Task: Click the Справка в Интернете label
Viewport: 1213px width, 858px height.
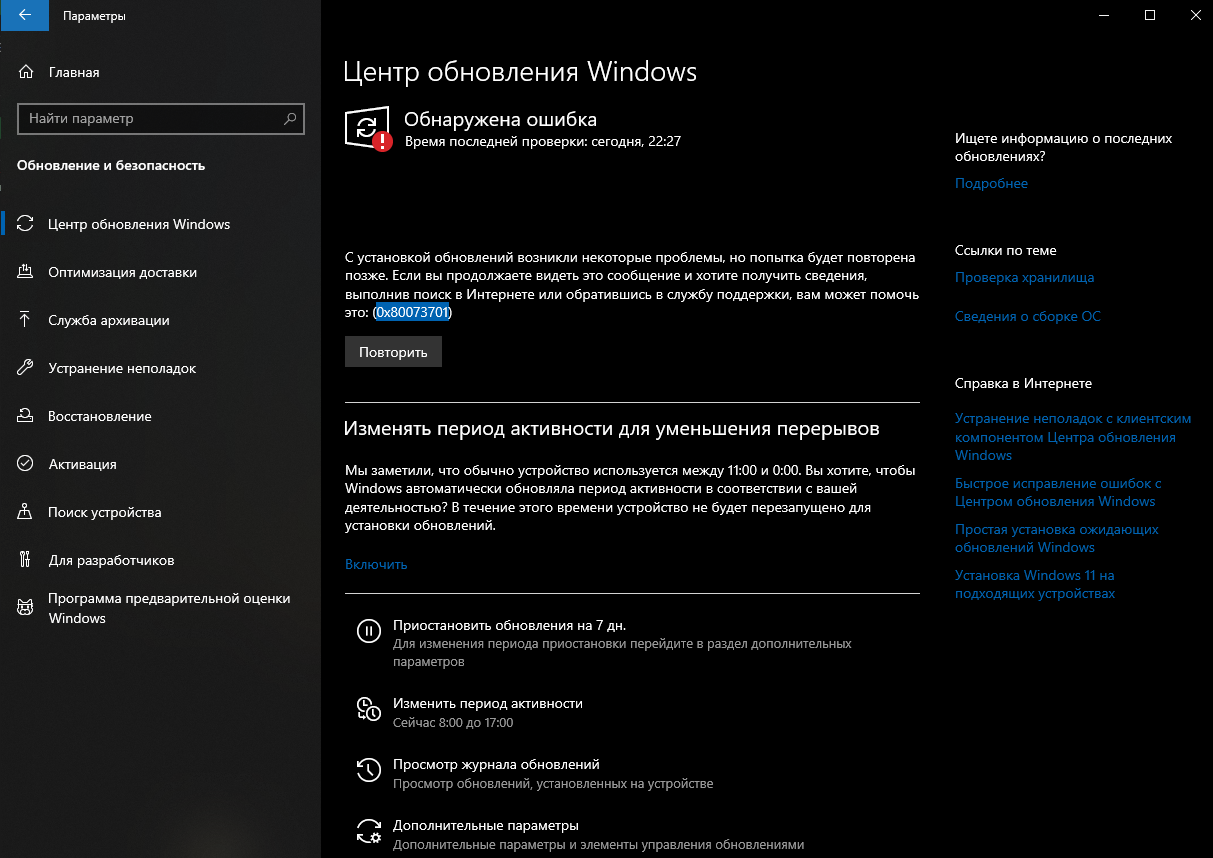Action: (x=1023, y=383)
